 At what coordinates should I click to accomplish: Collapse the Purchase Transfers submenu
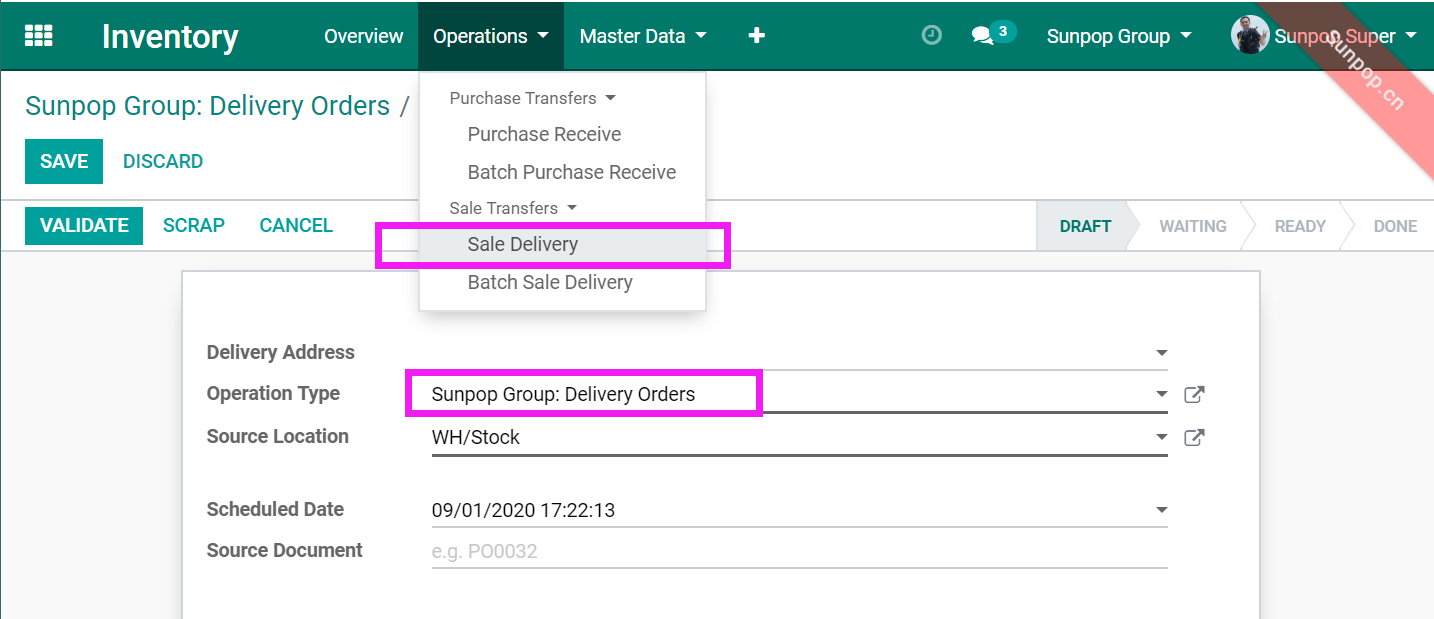[532, 98]
